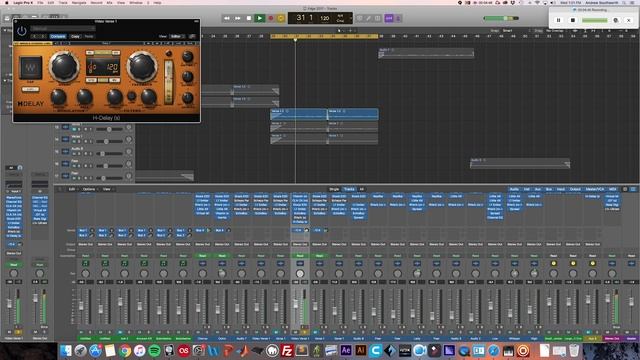Screen dimensions: 640x360
Task: Click the large Delay time knob
Action: (64, 67)
